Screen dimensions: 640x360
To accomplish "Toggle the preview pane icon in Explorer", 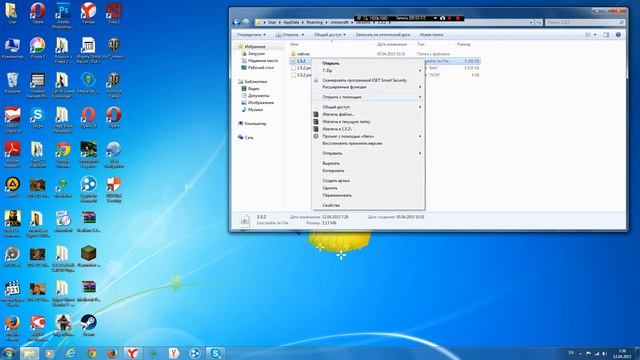I will [606, 35].
